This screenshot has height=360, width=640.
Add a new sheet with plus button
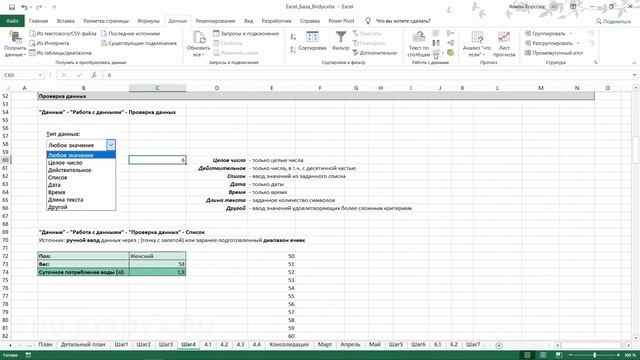(x=498, y=345)
